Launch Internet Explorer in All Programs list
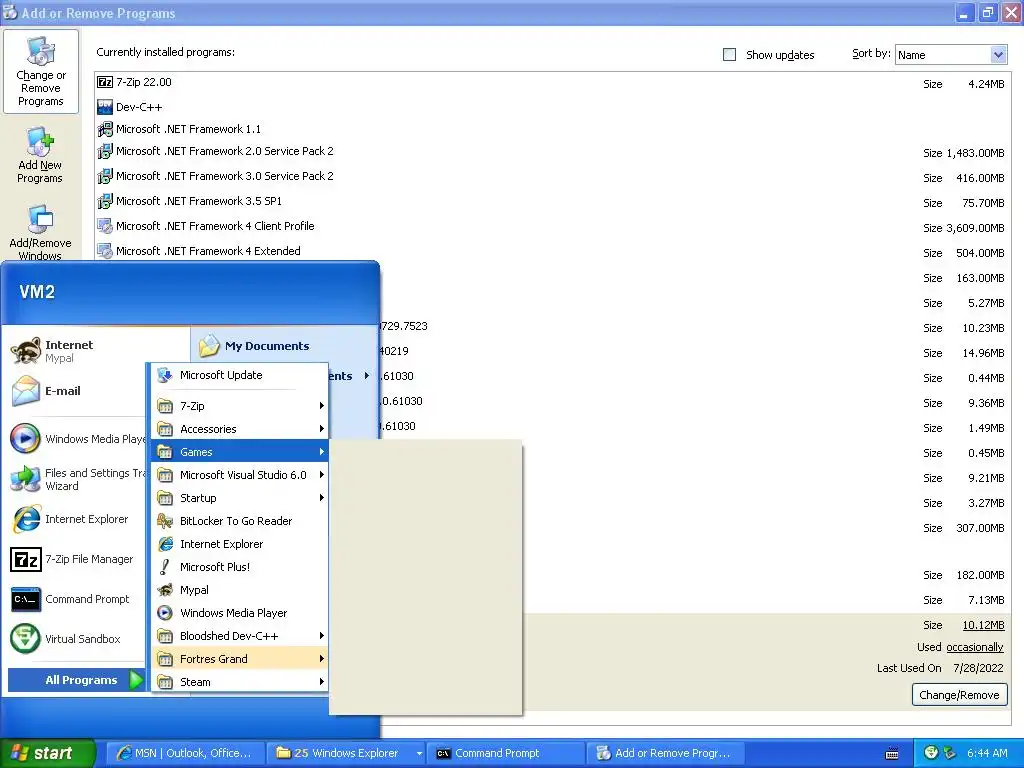The height and width of the screenshot is (768, 1024). click(x=240, y=544)
